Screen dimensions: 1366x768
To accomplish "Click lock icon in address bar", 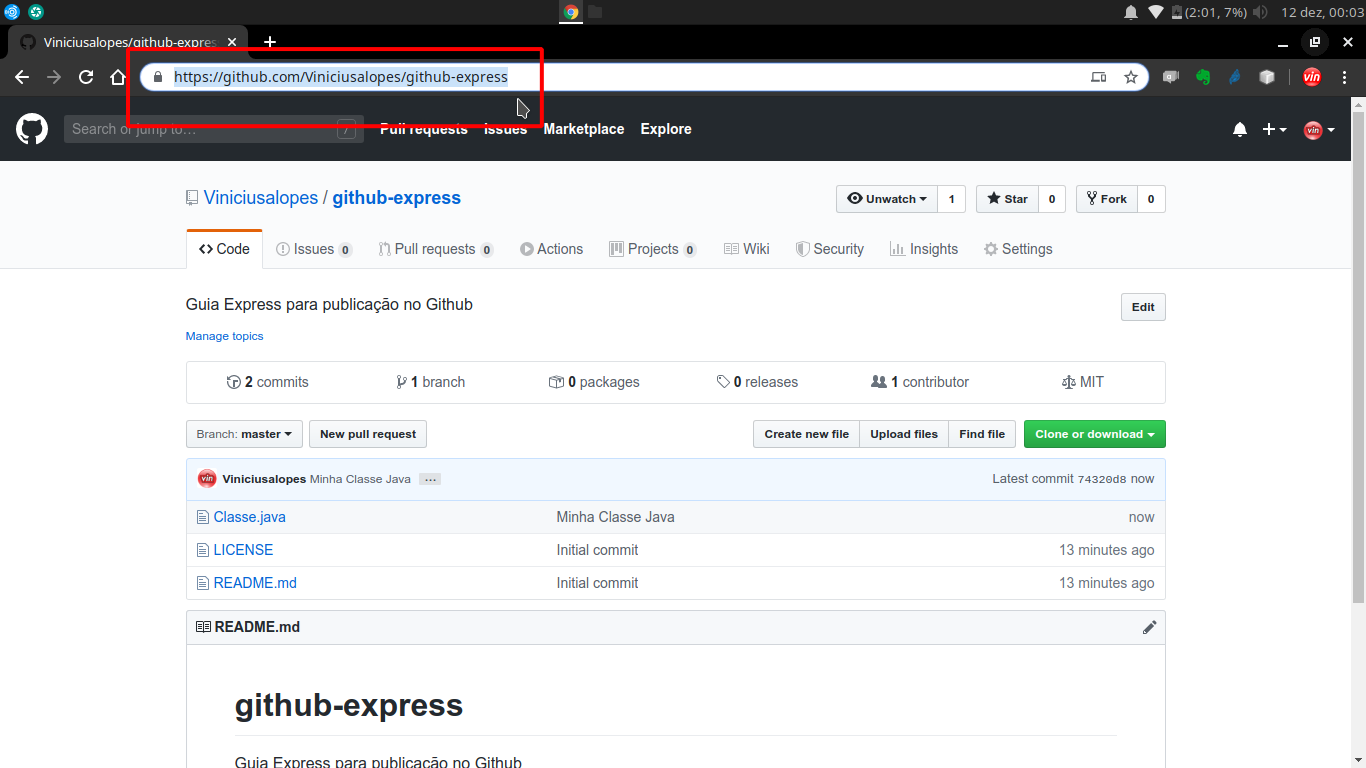I will (x=157, y=77).
